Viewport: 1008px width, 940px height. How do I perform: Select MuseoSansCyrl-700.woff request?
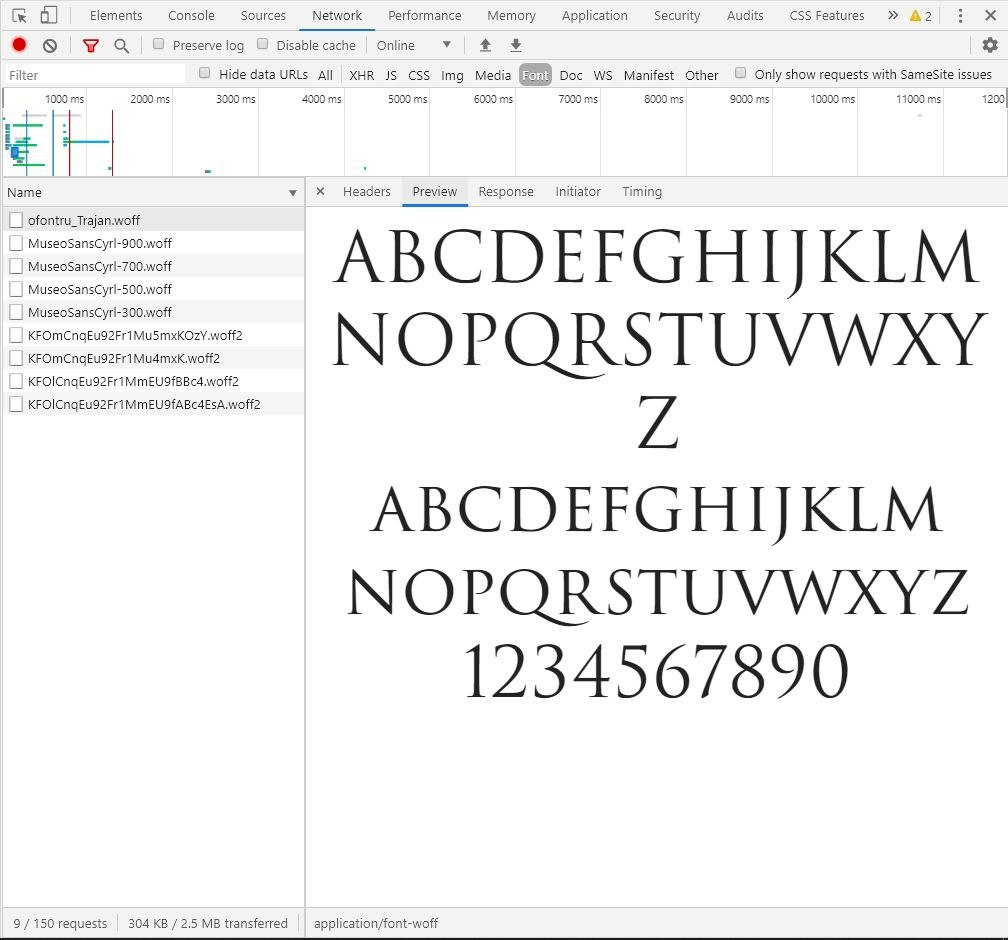pos(100,266)
